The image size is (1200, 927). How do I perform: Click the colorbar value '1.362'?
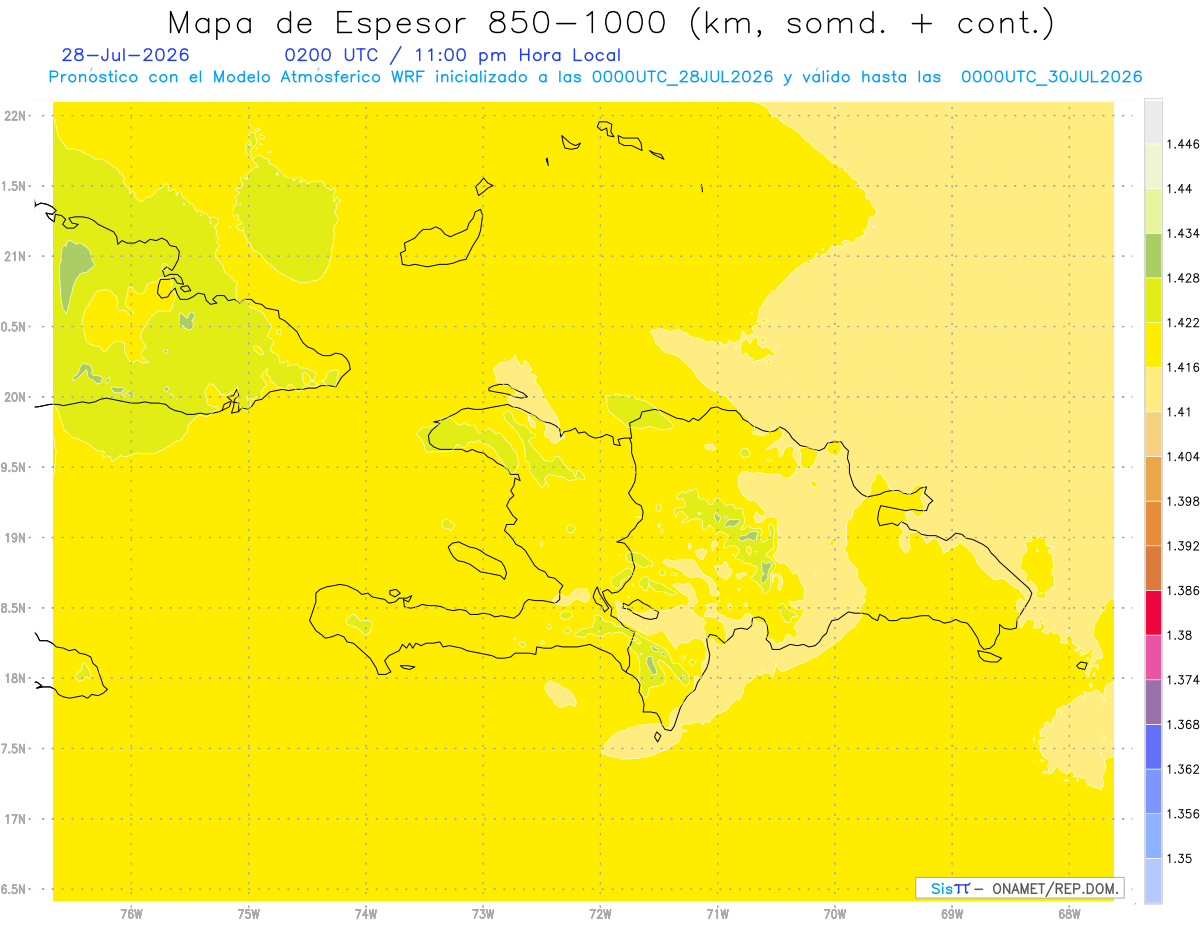point(1185,769)
